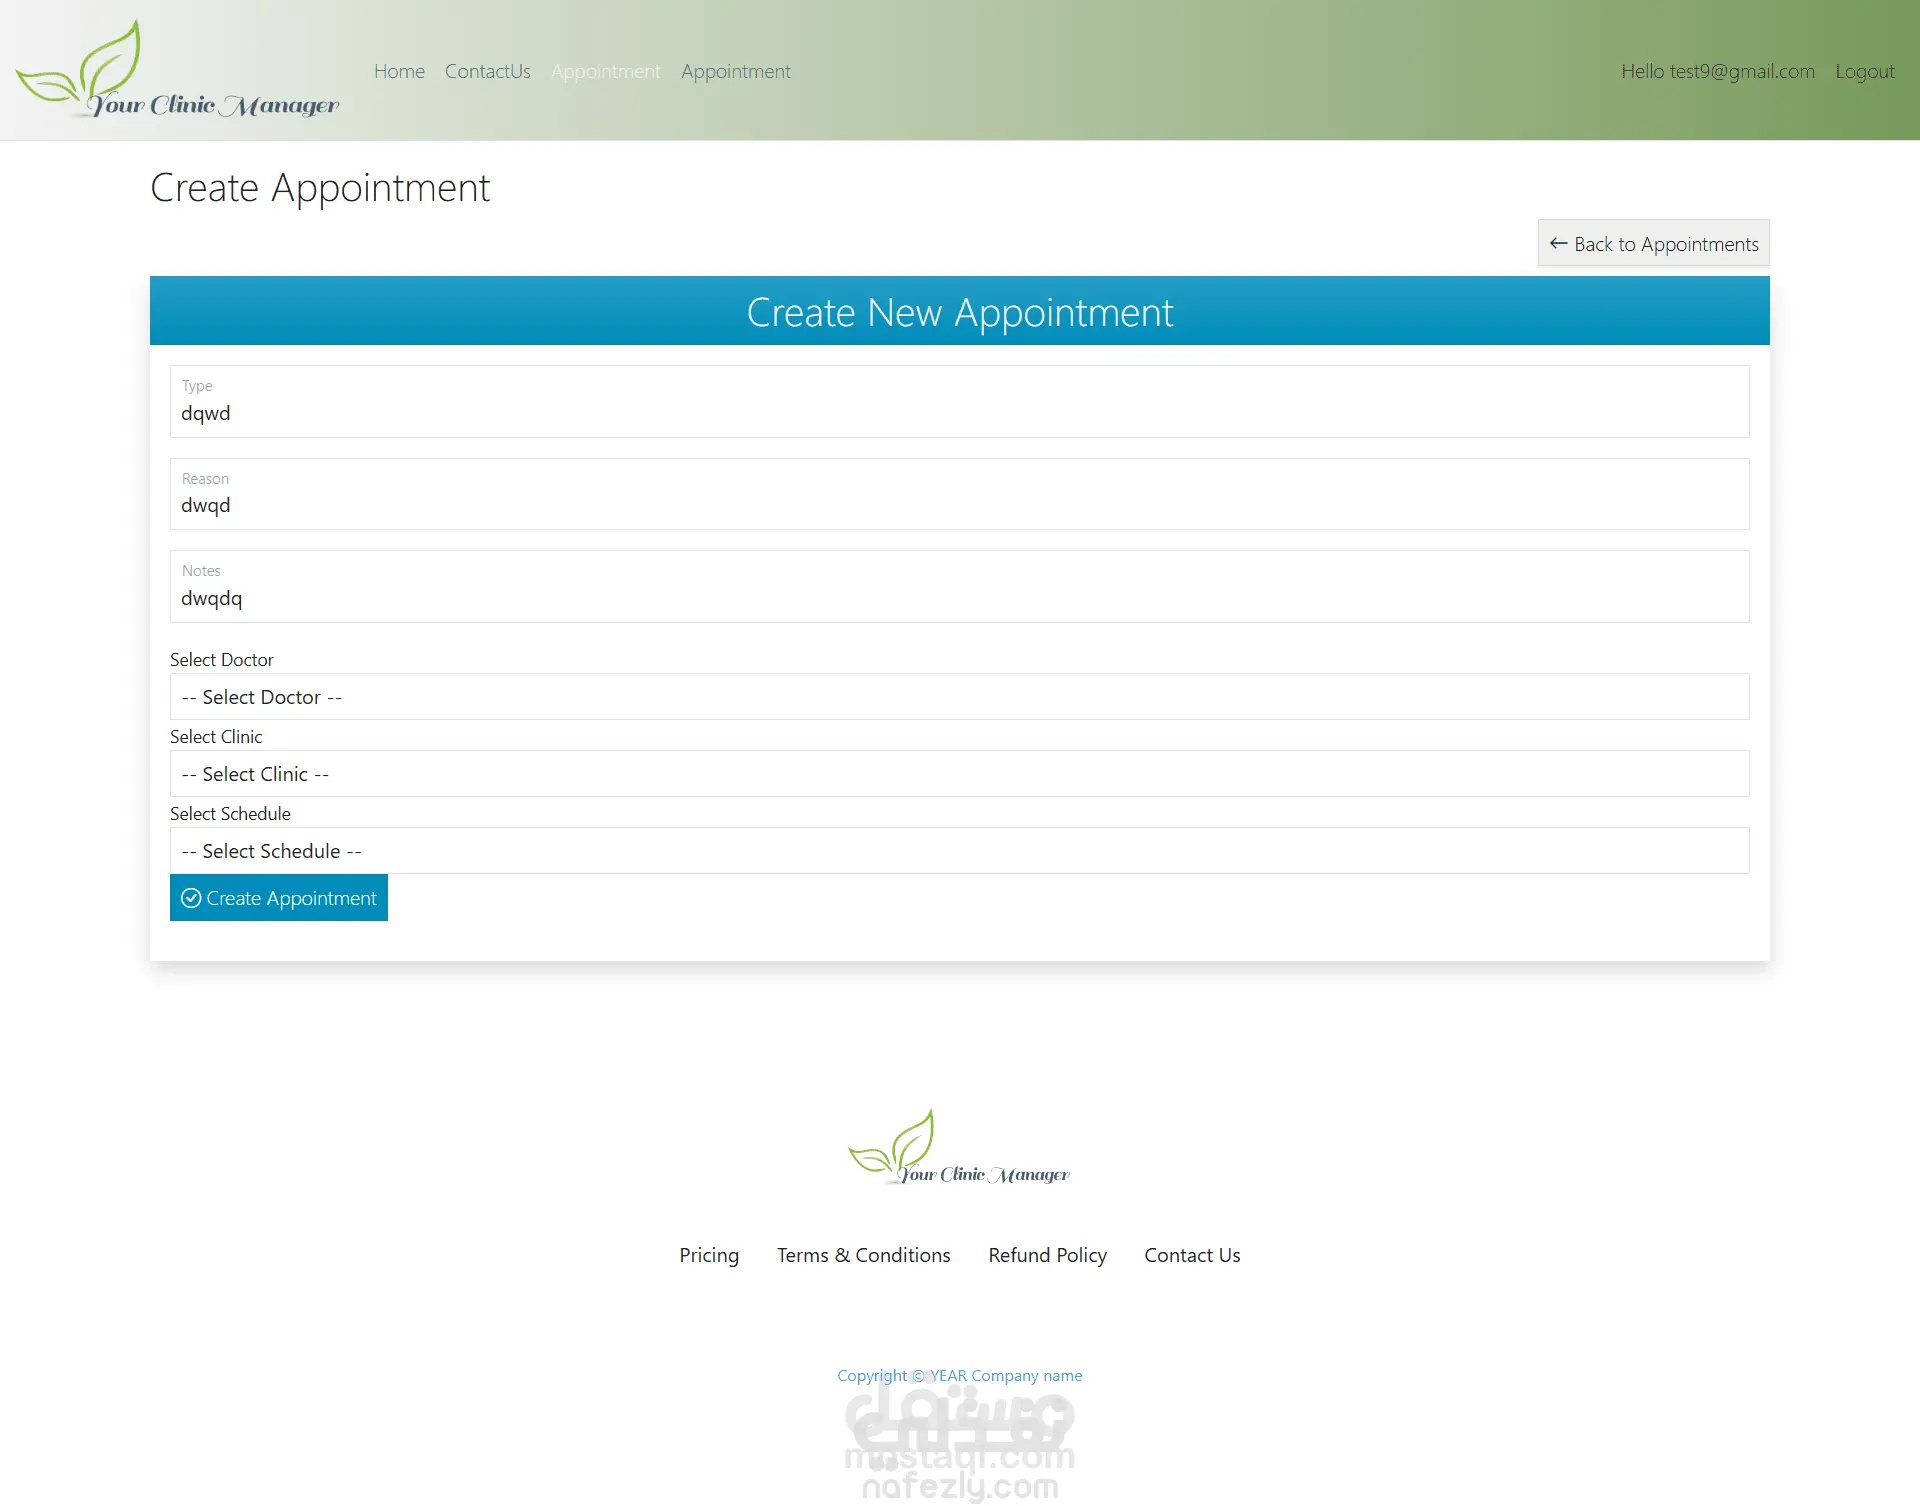Open the Select Doctor dropdown
This screenshot has height=1506, width=1920.
959,697
